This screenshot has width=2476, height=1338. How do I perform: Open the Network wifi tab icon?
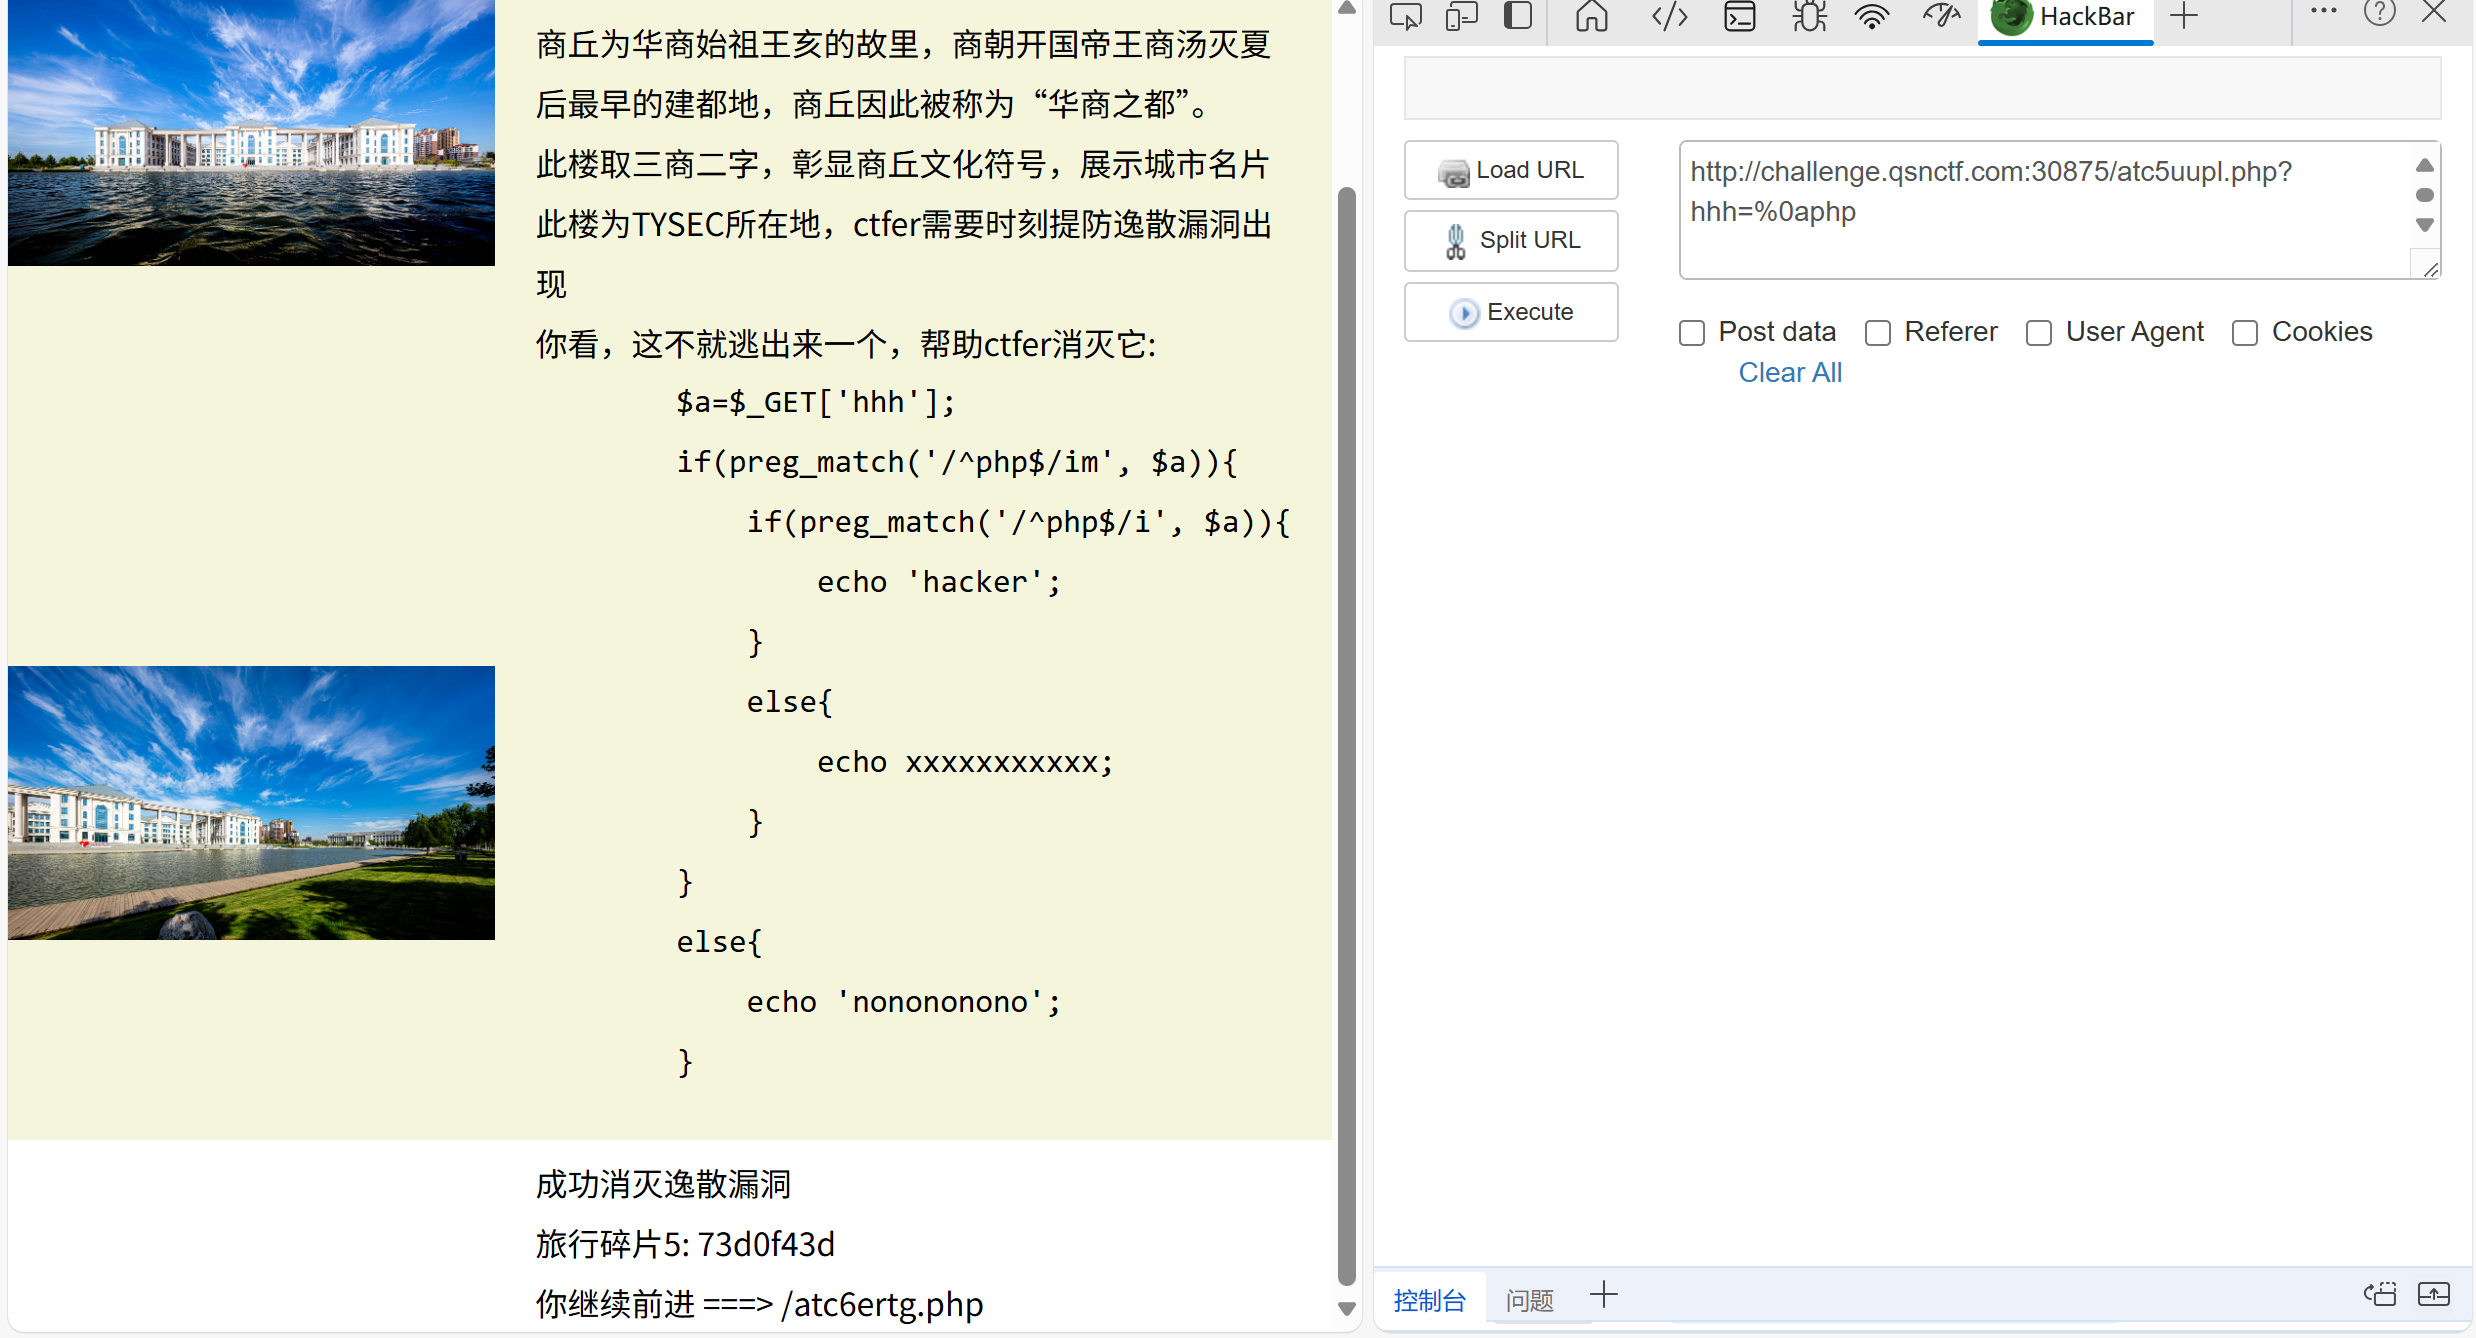coord(1871,17)
